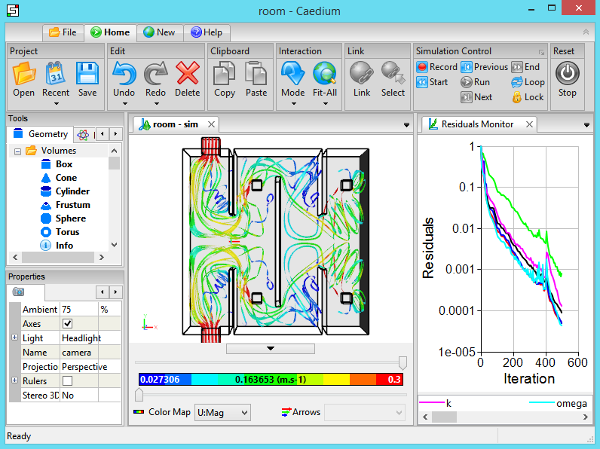Open the Fit-All dropdown arrow
Image resolution: width=600 pixels, height=449 pixels.
(x=325, y=104)
